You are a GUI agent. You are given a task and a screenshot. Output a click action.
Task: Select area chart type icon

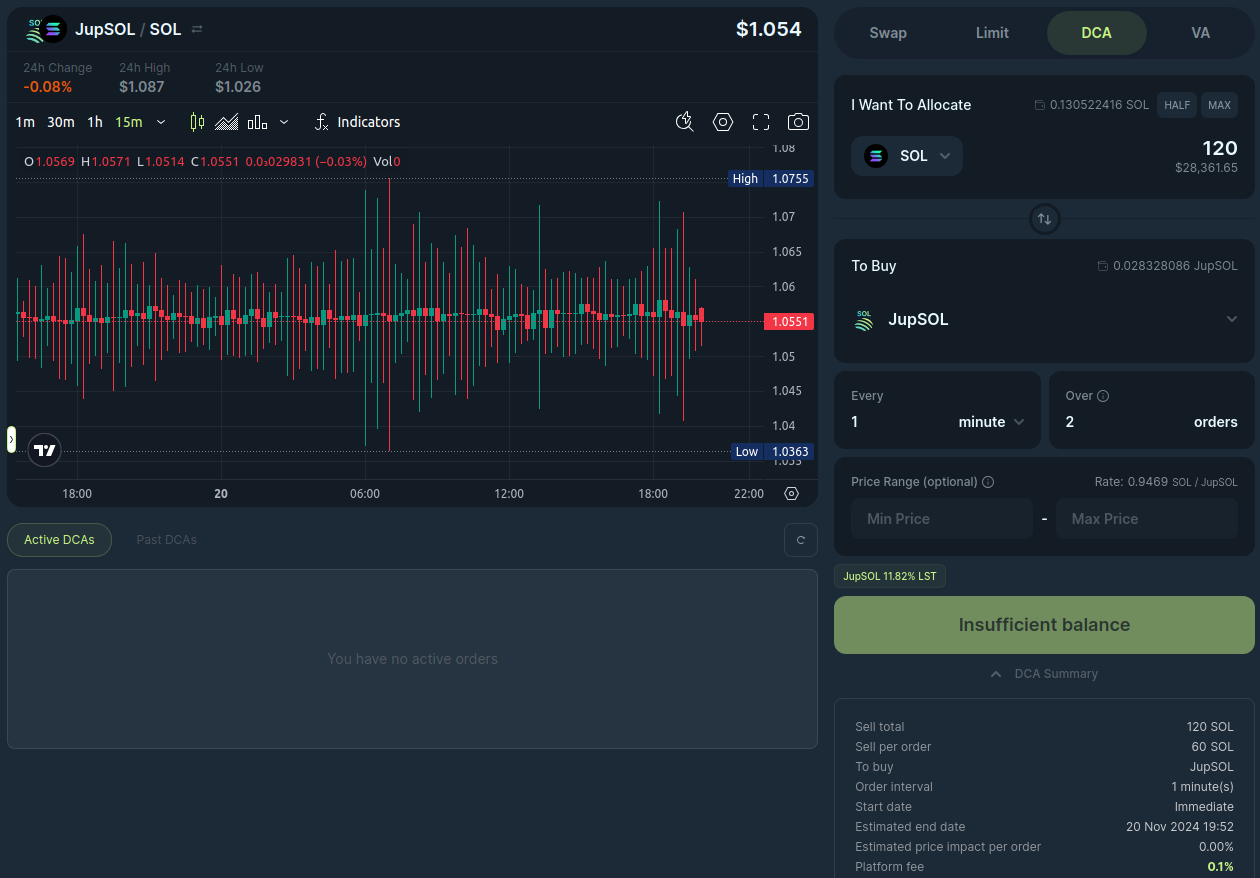pyautogui.click(x=227, y=122)
